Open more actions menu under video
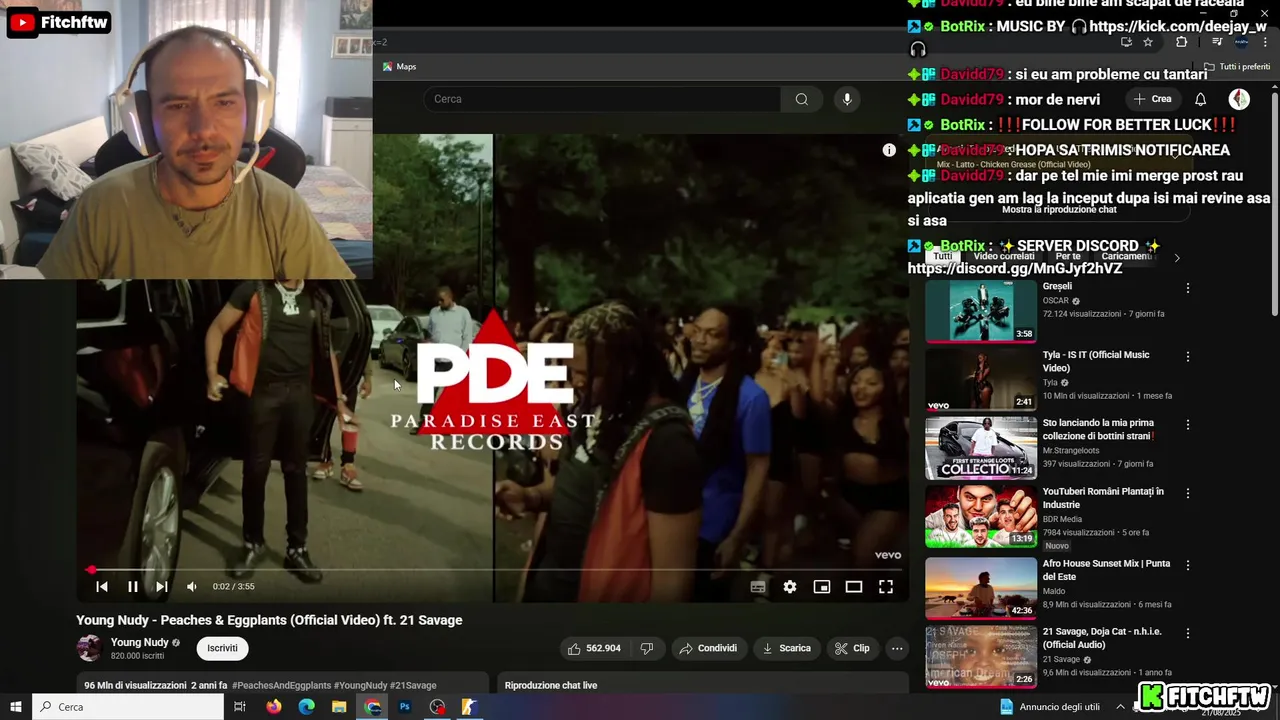The image size is (1280, 720). 897,648
